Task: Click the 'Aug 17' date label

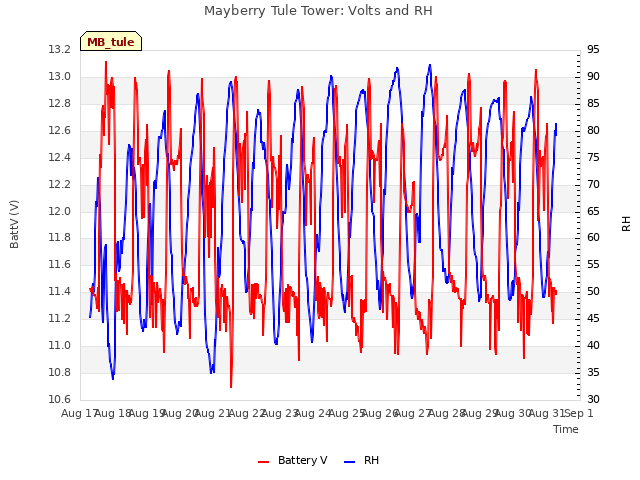Action: click(x=79, y=413)
